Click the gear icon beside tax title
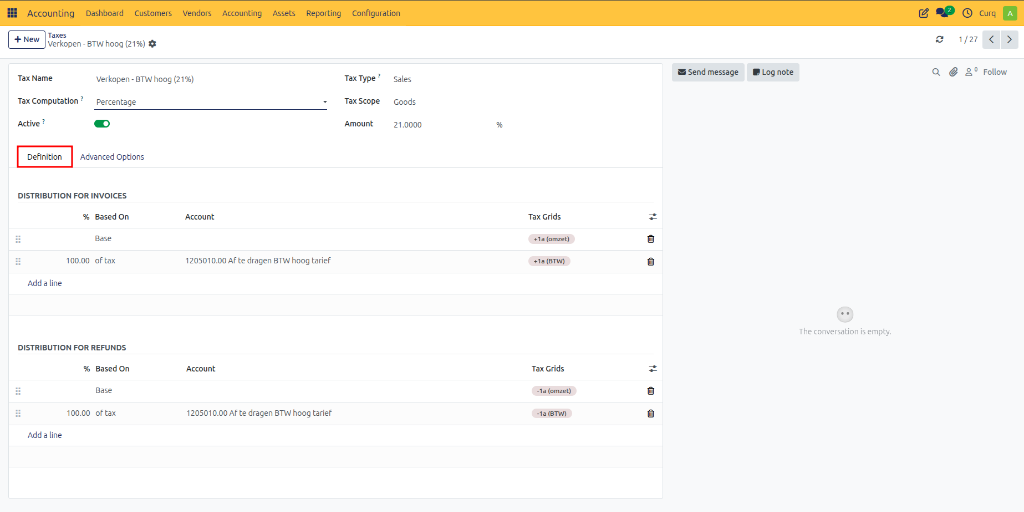 152,44
